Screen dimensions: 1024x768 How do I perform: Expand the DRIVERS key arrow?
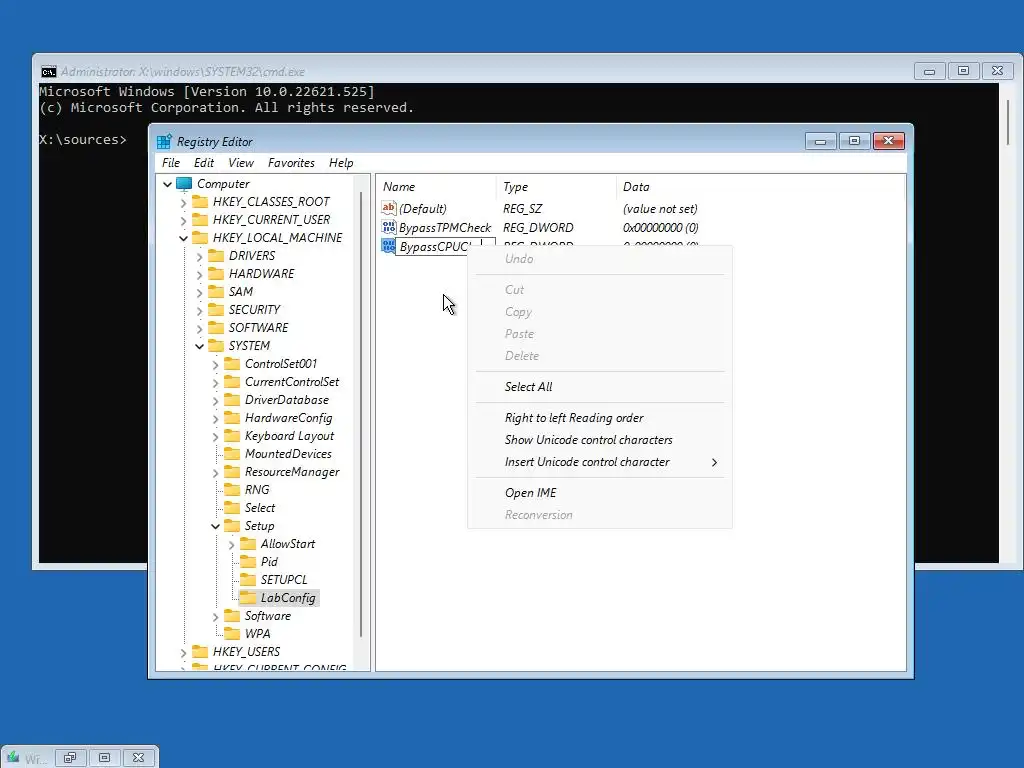199,257
